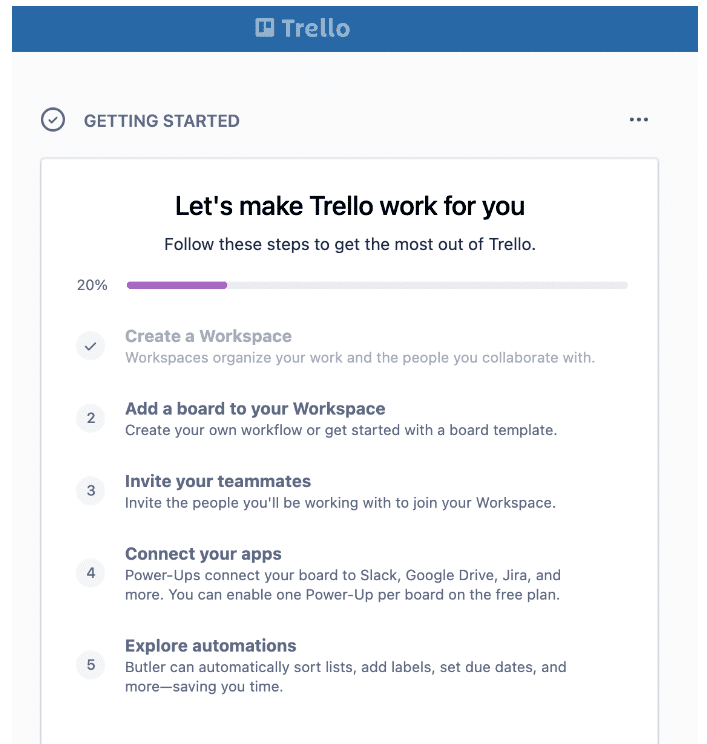Click the step 4 number badge
The width and height of the screenshot is (707, 744).
pyautogui.click(x=91, y=573)
